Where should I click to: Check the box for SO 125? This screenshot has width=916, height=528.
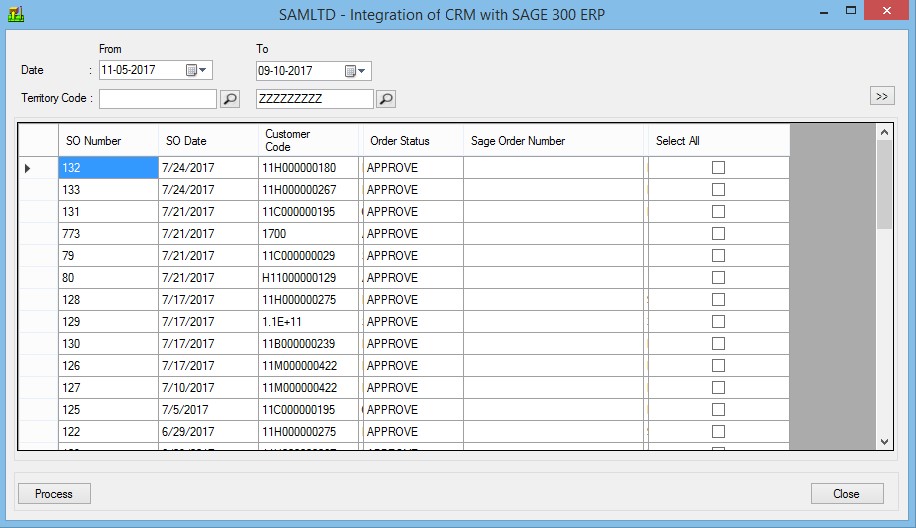pyautogui.click(x=719, y=409)
